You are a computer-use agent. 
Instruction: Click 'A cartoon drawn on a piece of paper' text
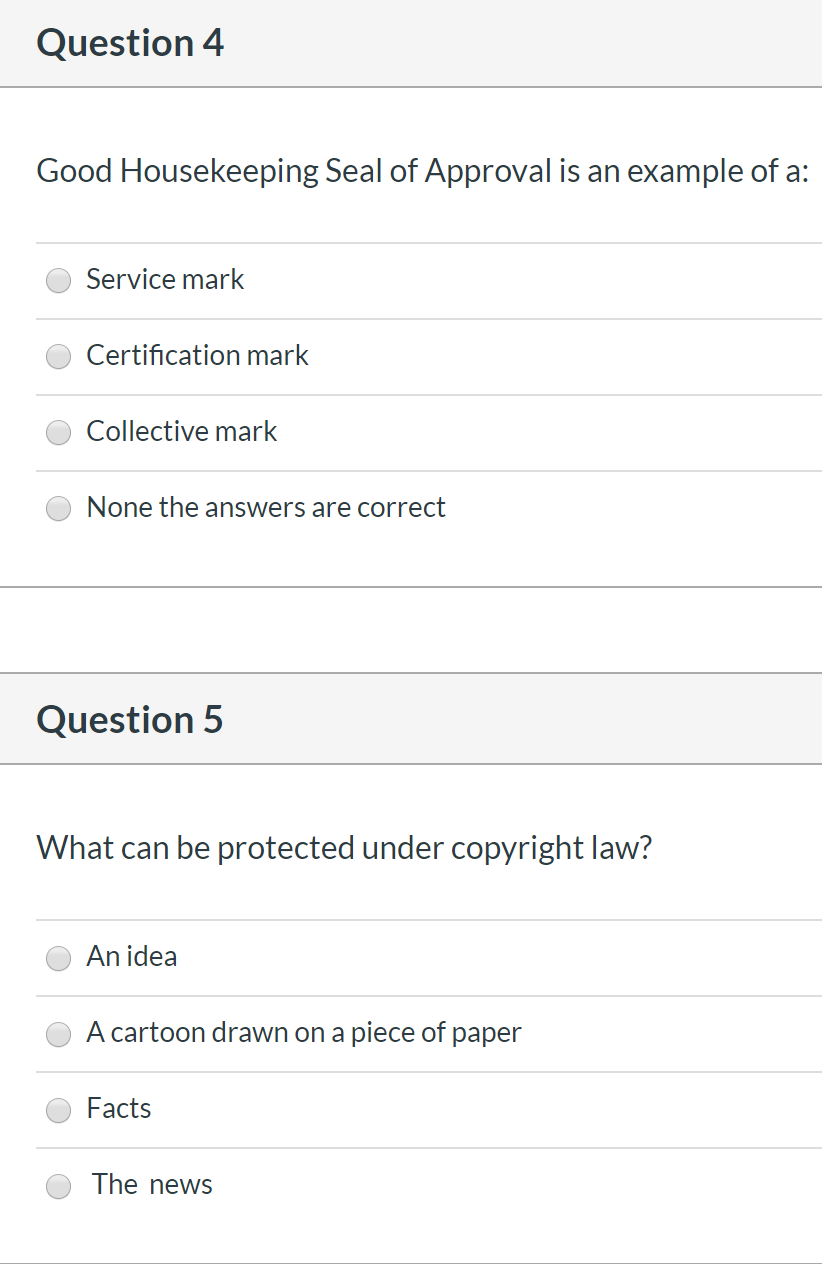(x=304, y=1032)
